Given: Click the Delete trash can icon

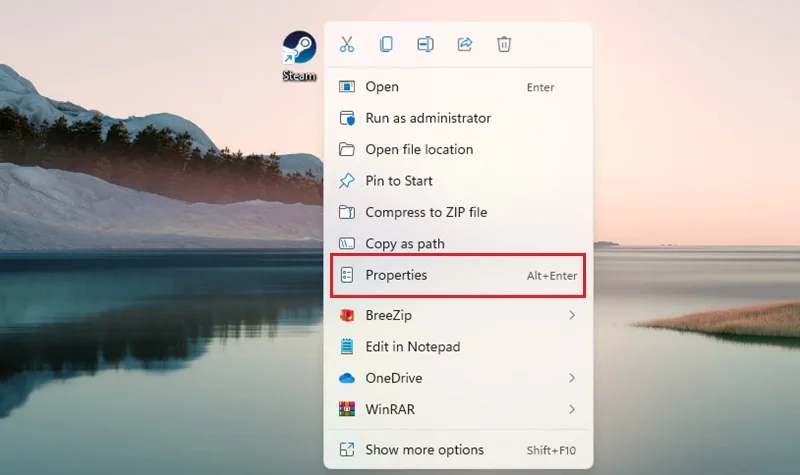Looking at the screenshot, I should [504, 44].
